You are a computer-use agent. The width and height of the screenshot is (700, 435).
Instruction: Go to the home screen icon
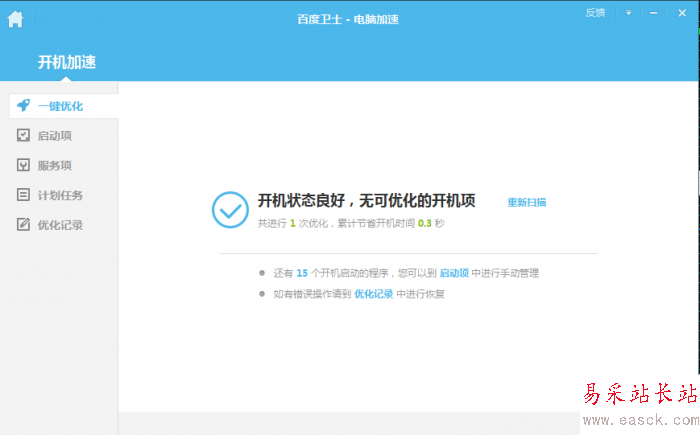point(15,19)
